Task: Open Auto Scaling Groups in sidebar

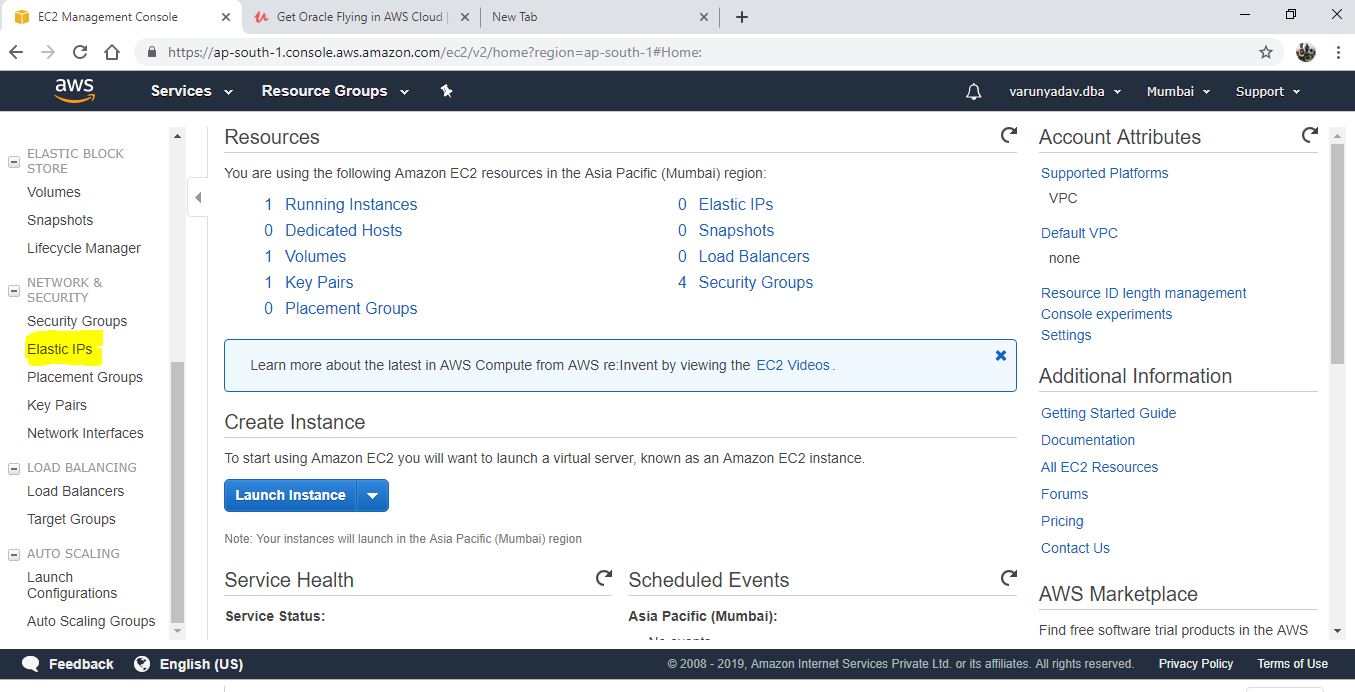Action: pyautogui.click(x=91, y=621)
